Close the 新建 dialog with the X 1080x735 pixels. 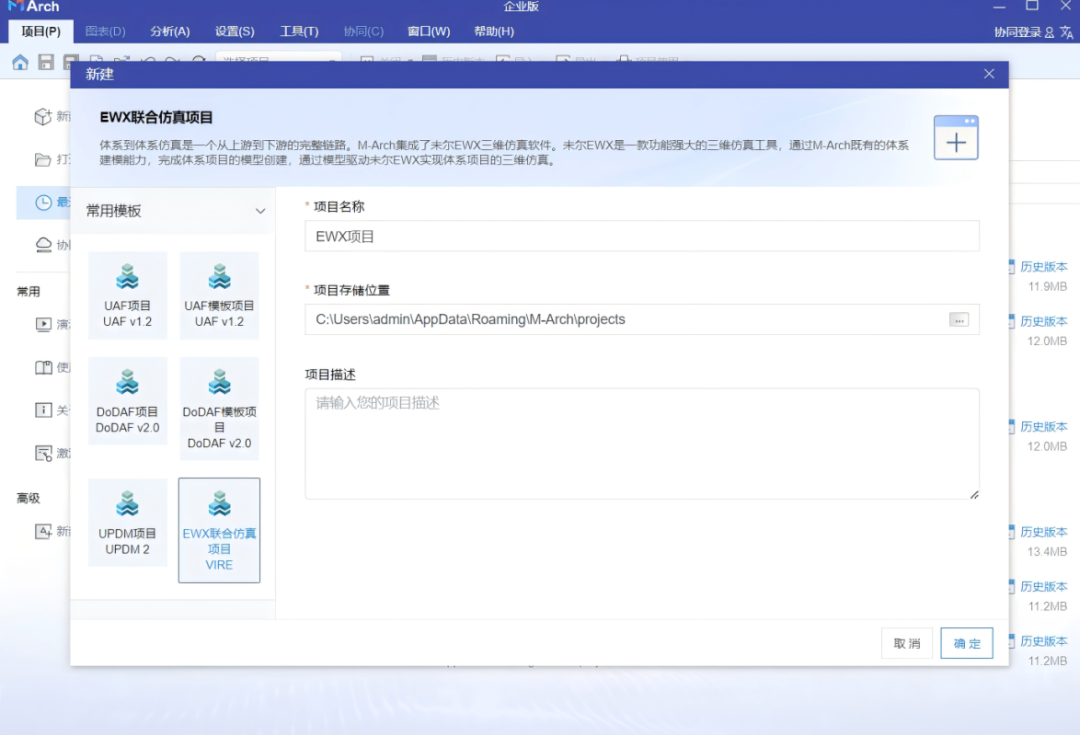[x=988, y=74]
